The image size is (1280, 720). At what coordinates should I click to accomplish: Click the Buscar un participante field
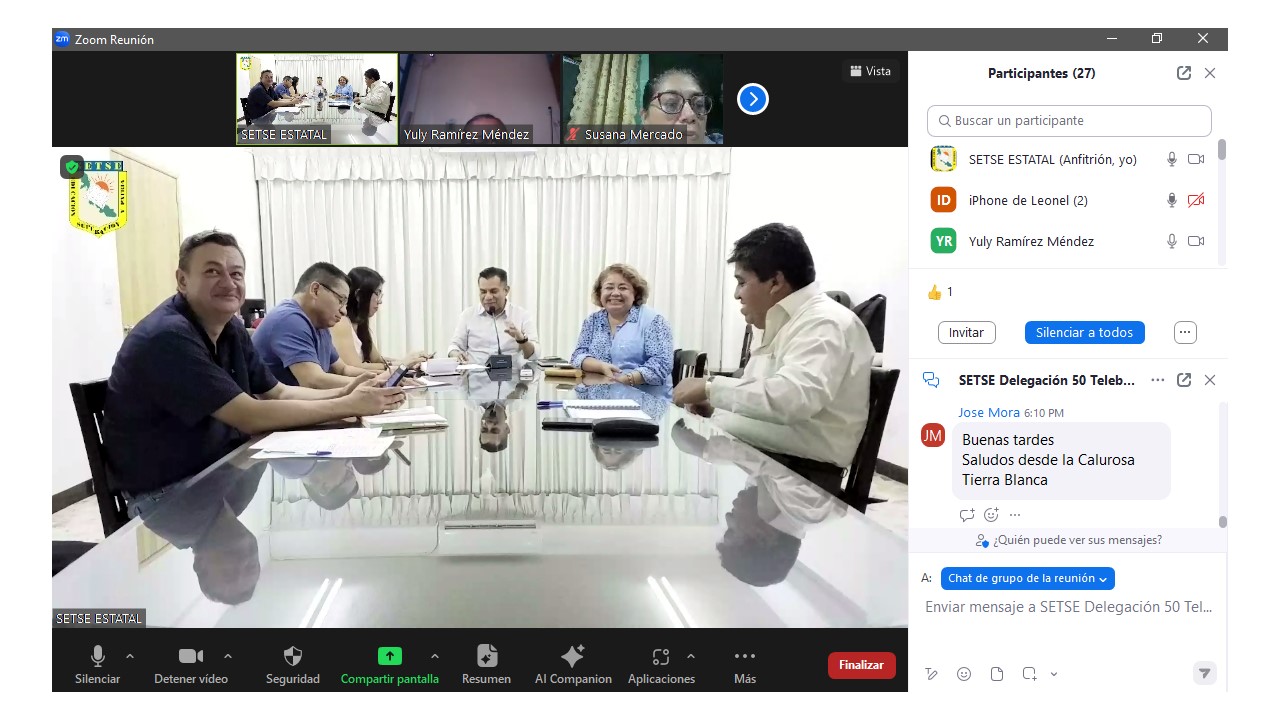(x=1069, y=120)
